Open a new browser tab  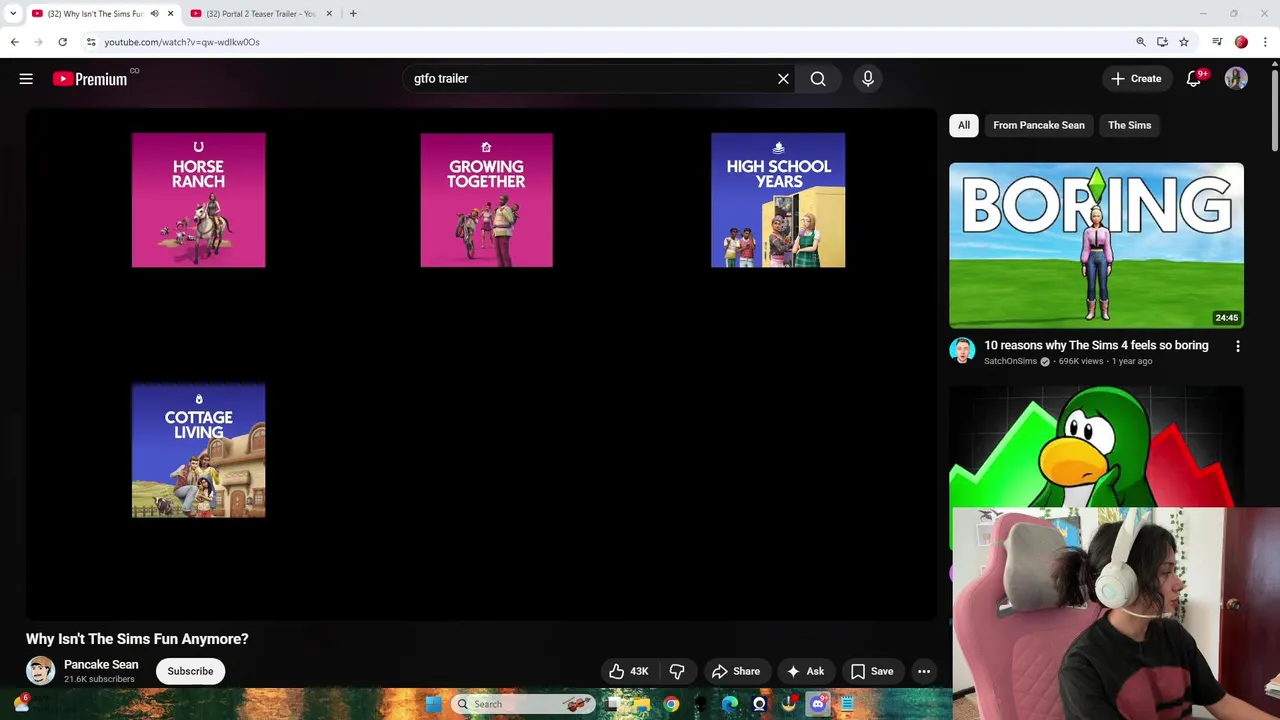[x=353, y=14]
